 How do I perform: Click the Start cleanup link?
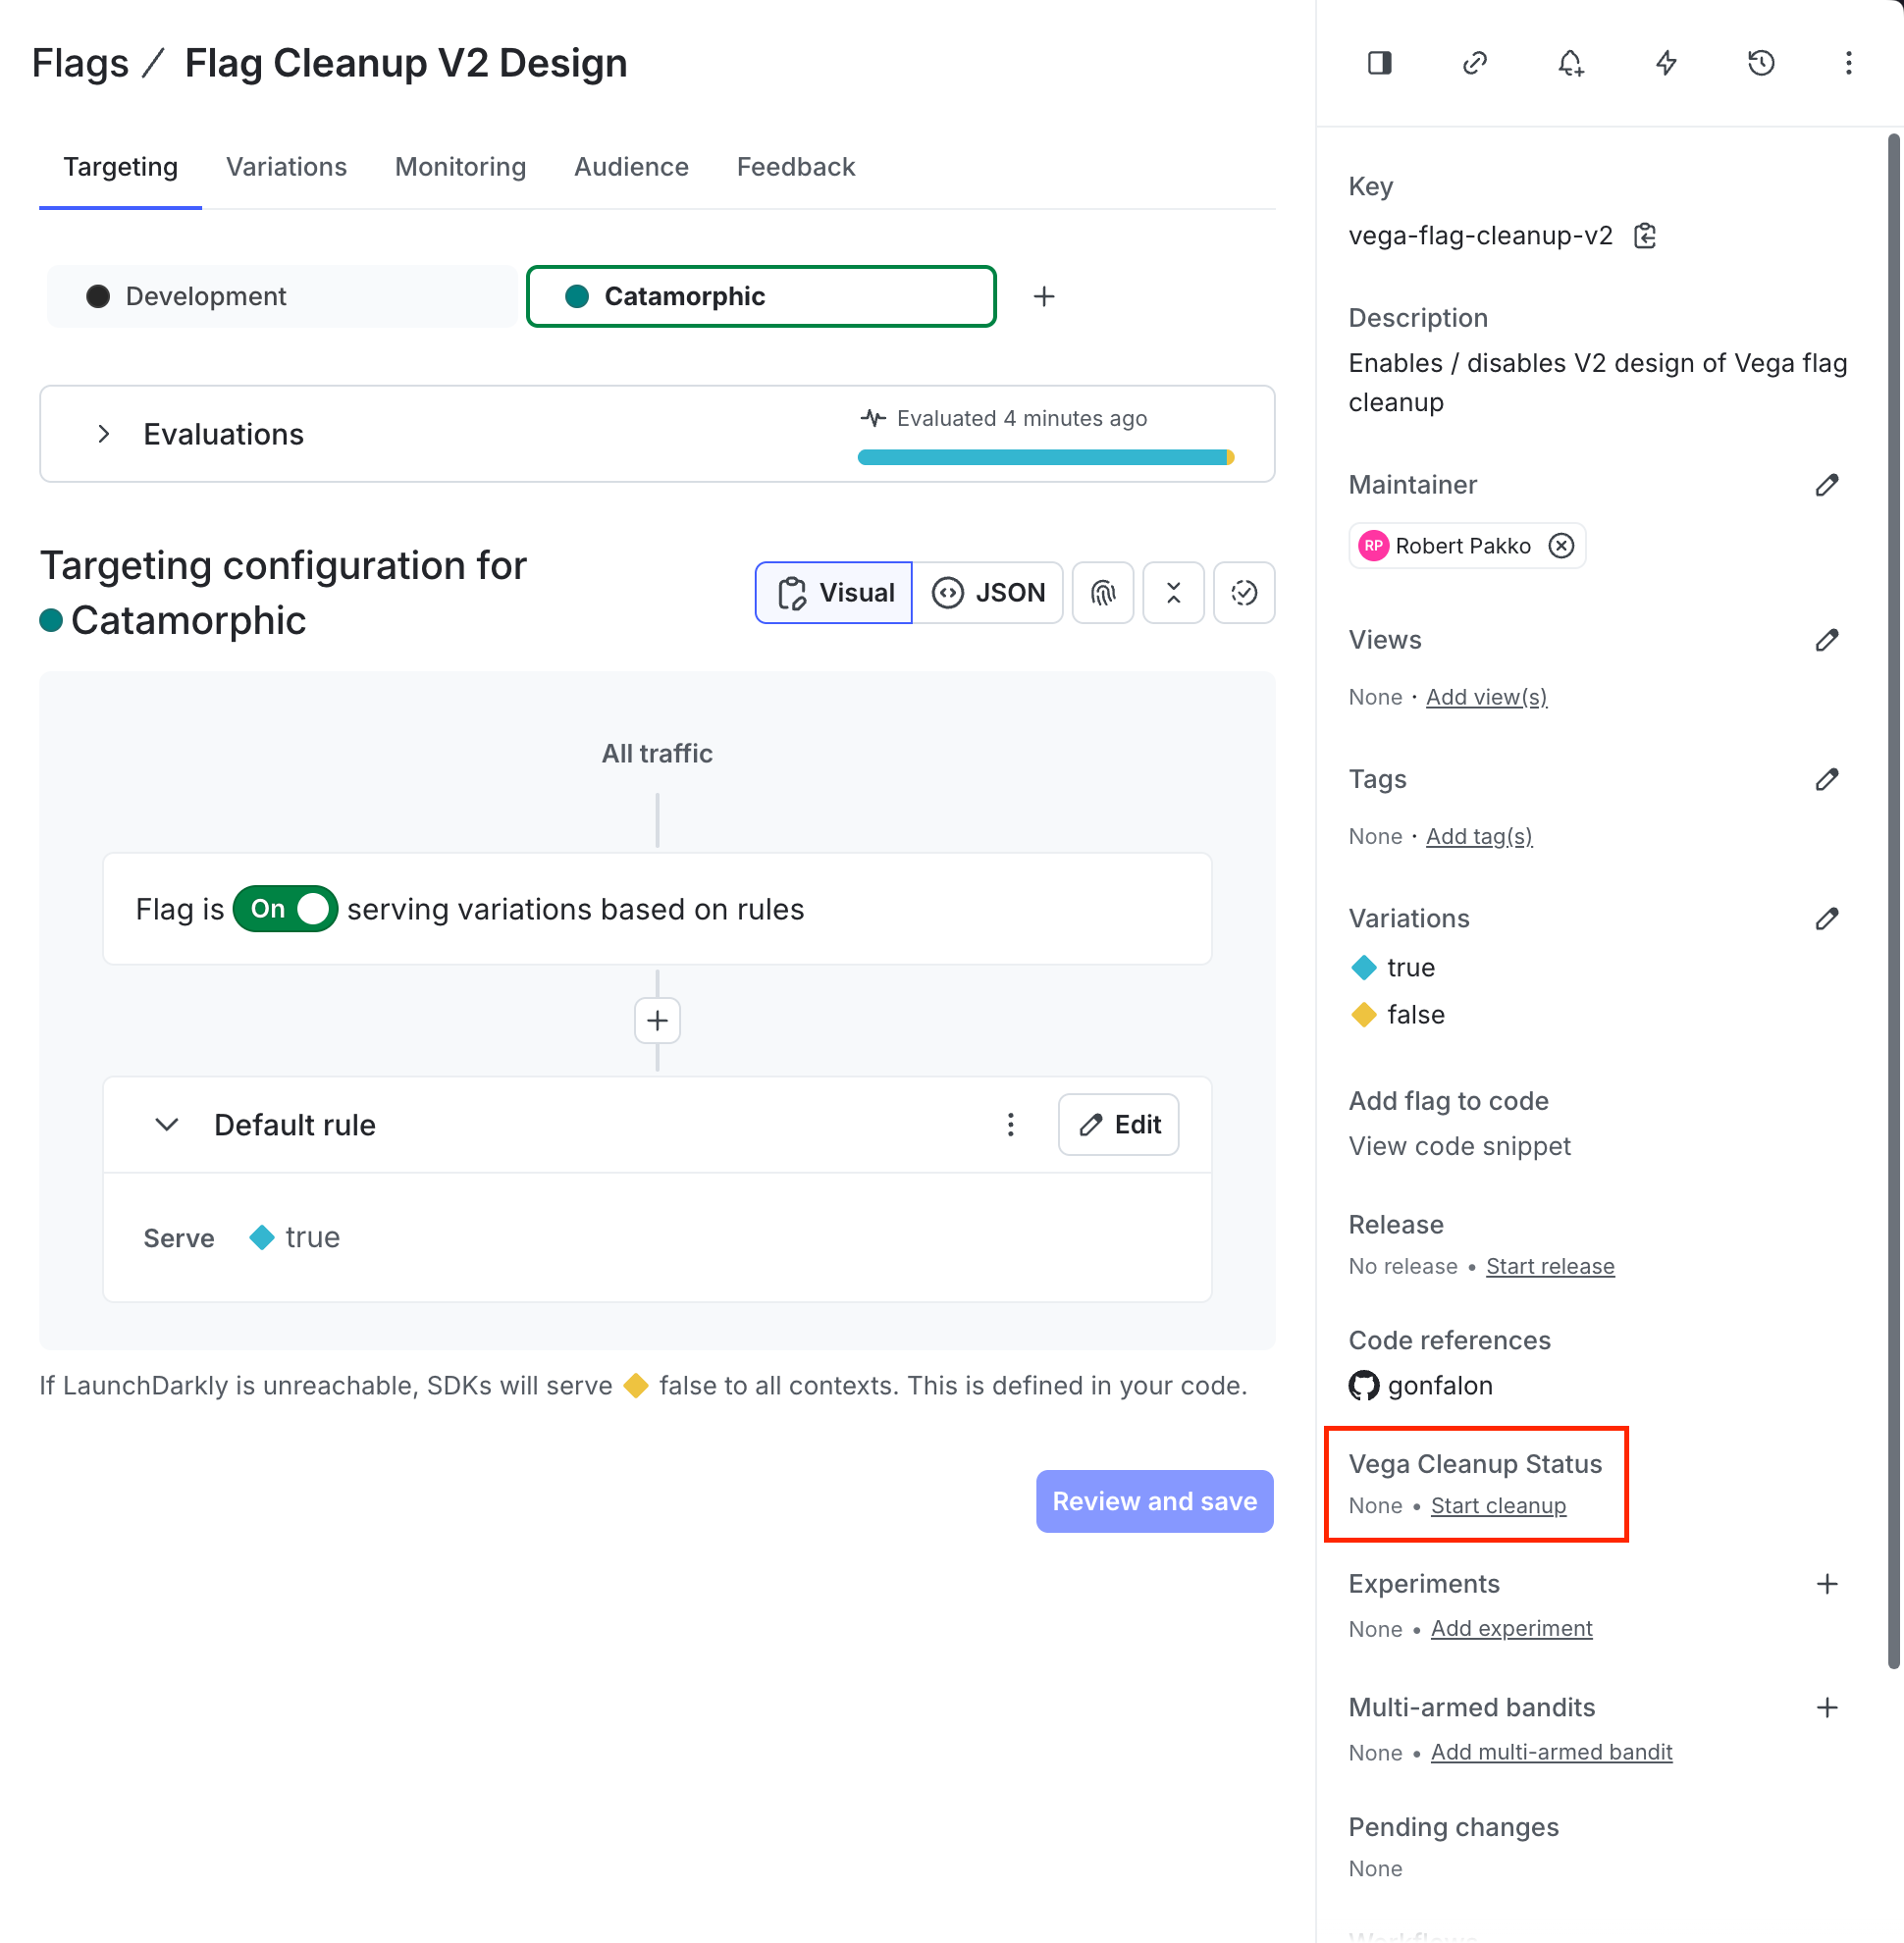point(1498,1506)
